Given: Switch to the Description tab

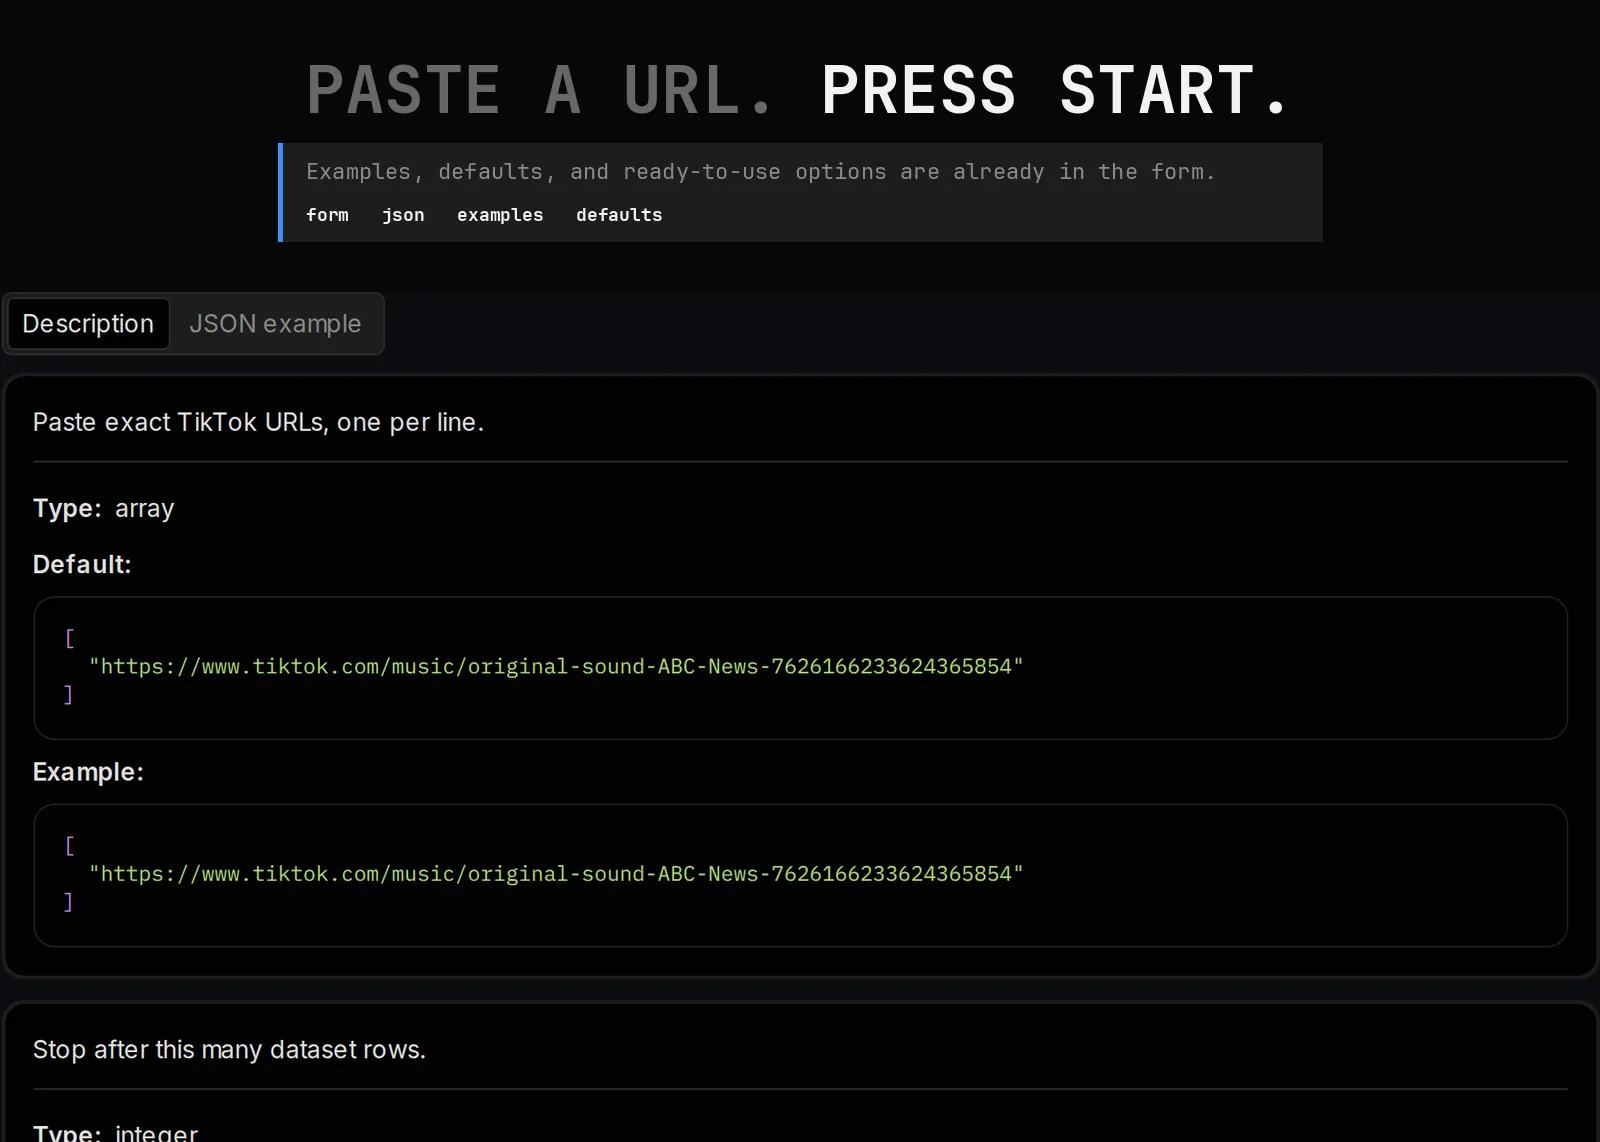Looking at the screenshot, I should (88, 324).
